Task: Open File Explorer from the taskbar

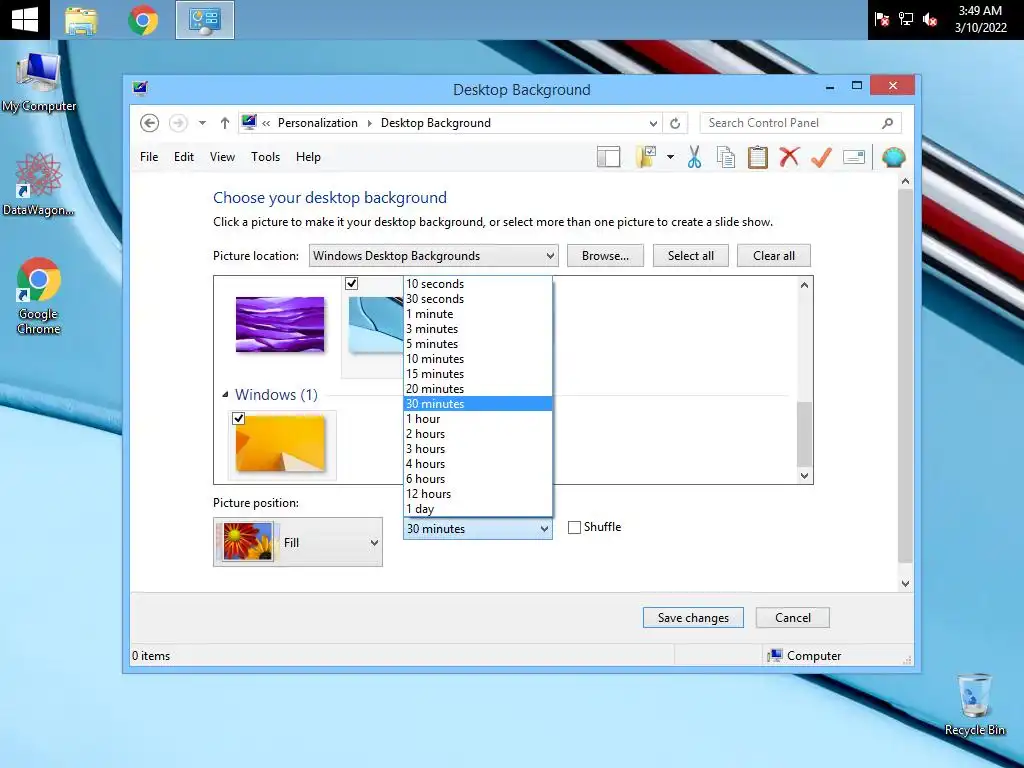Action: click(81, 20)
